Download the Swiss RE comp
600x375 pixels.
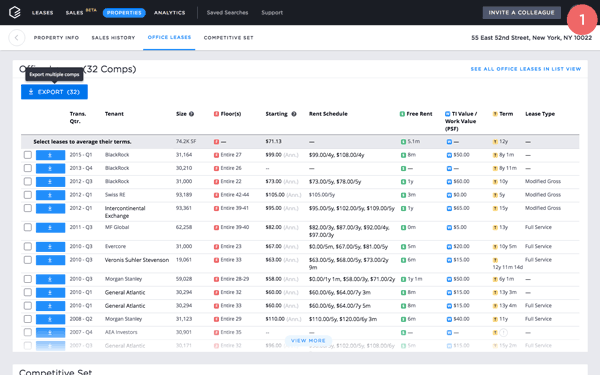[x=50, y=195]
